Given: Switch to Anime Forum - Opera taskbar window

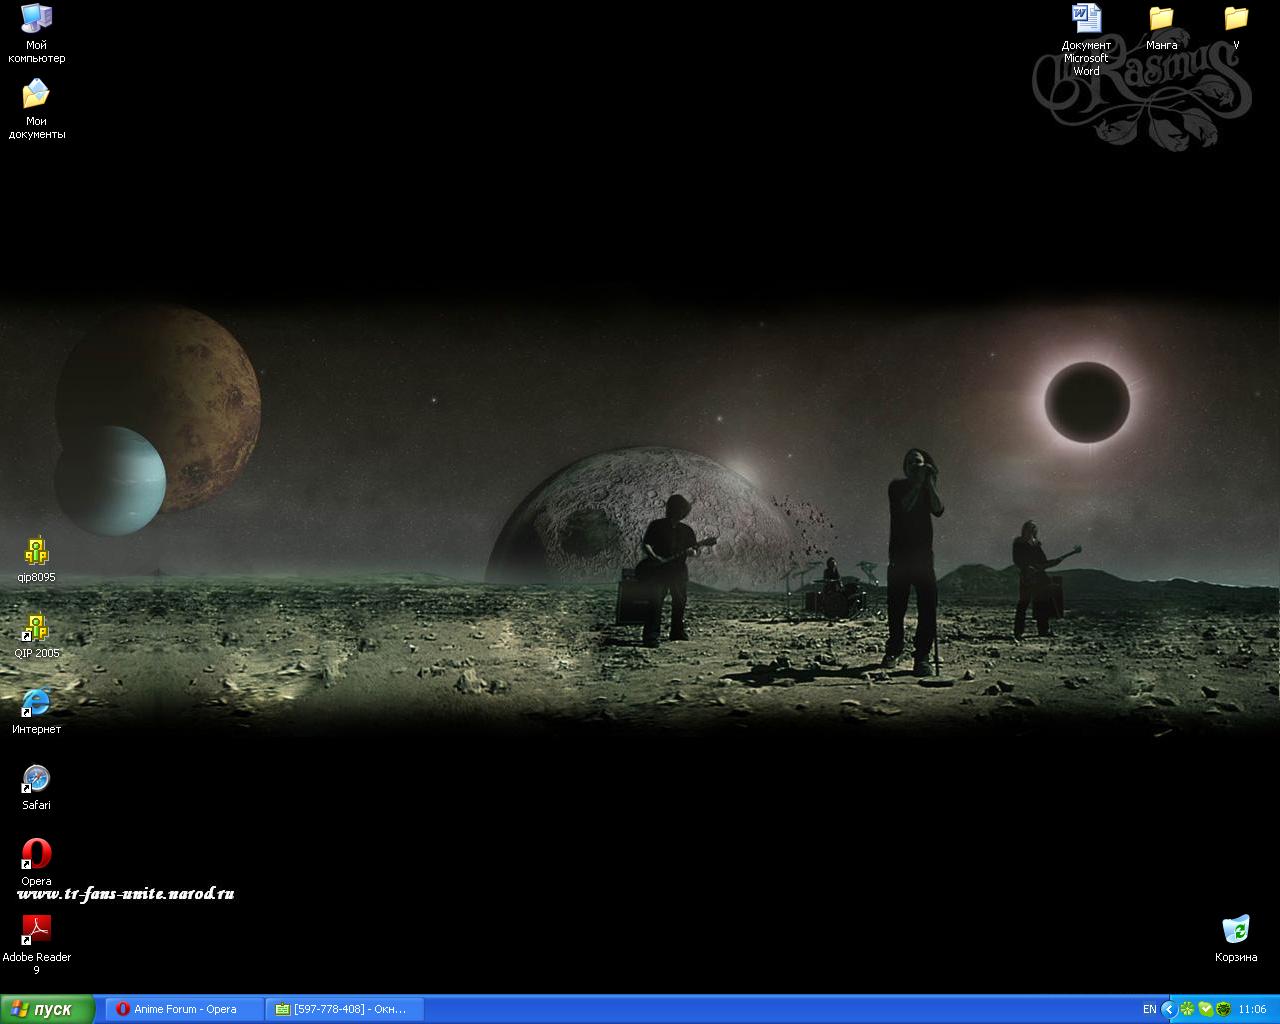Looking at the screenshot, I should tap(184, 1009).
